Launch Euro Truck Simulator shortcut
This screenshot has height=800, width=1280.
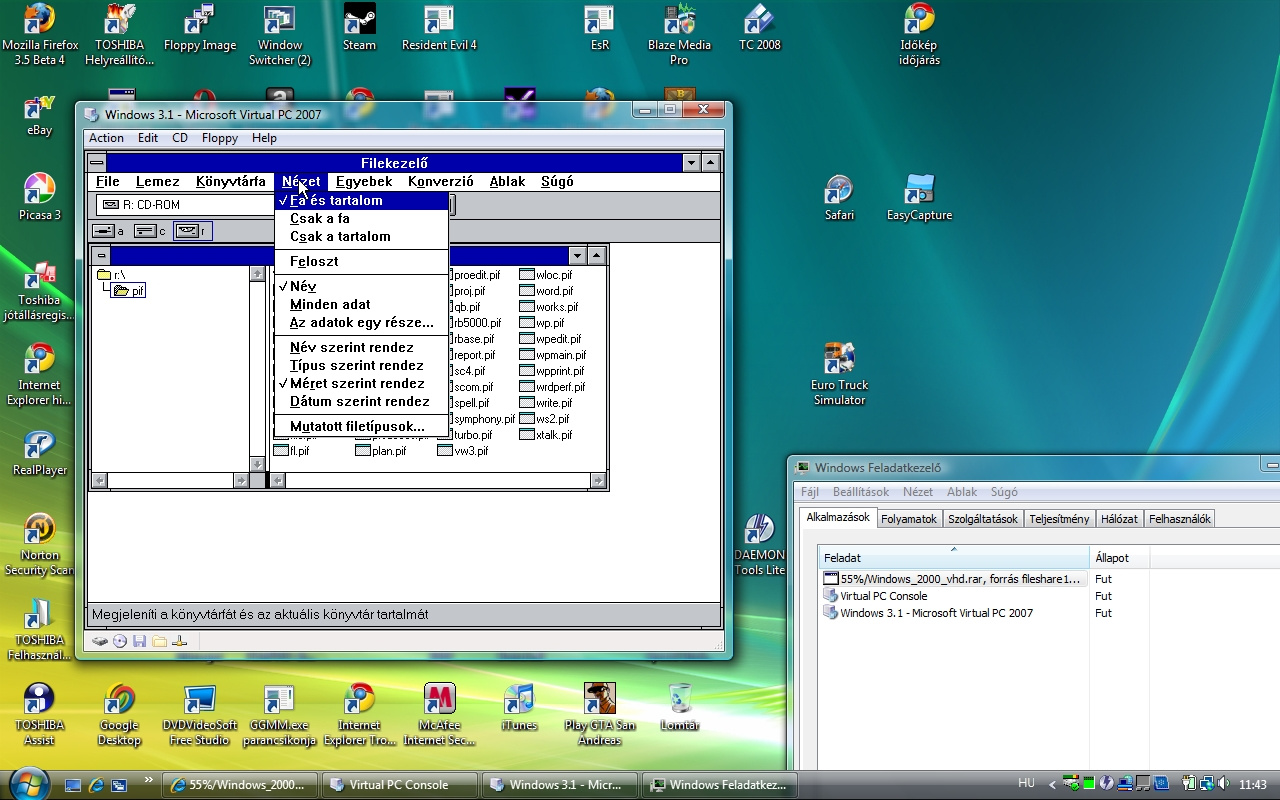(x=839, y=373)
